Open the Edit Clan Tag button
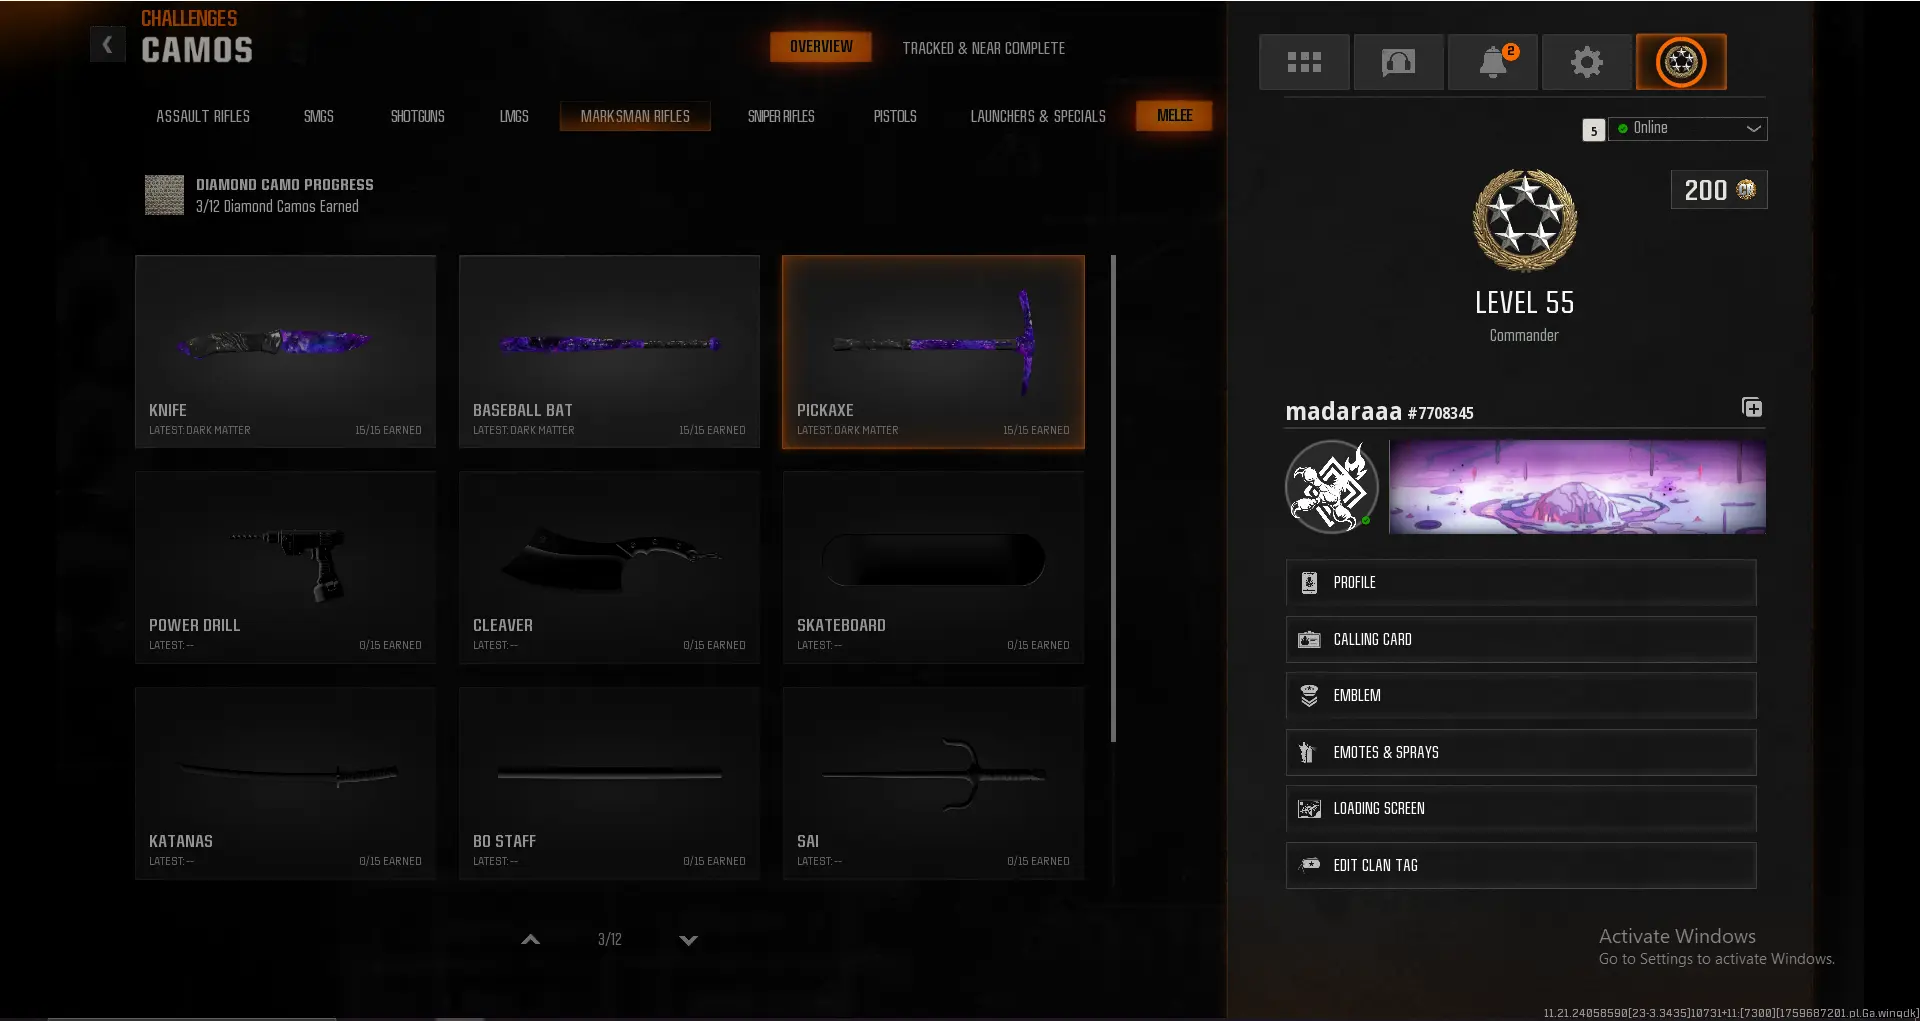This screenshot has width=1920, height=1021. pos(1521,866)
